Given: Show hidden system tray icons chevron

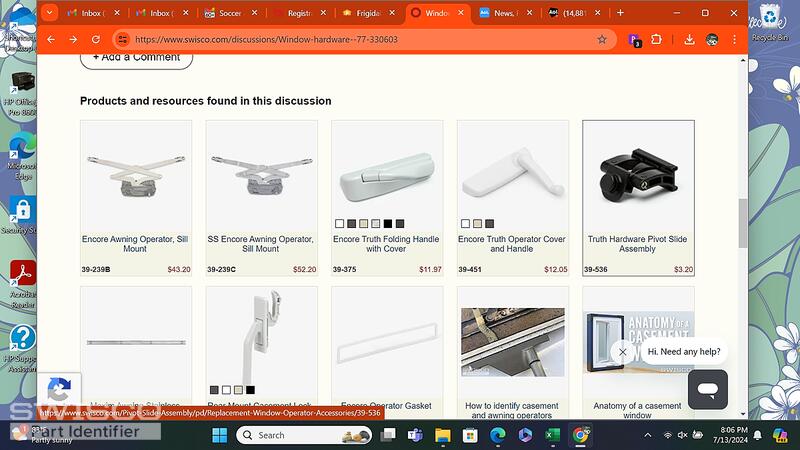Looking at the screenshot, I should pyautogui.click(x=647, y=435).
